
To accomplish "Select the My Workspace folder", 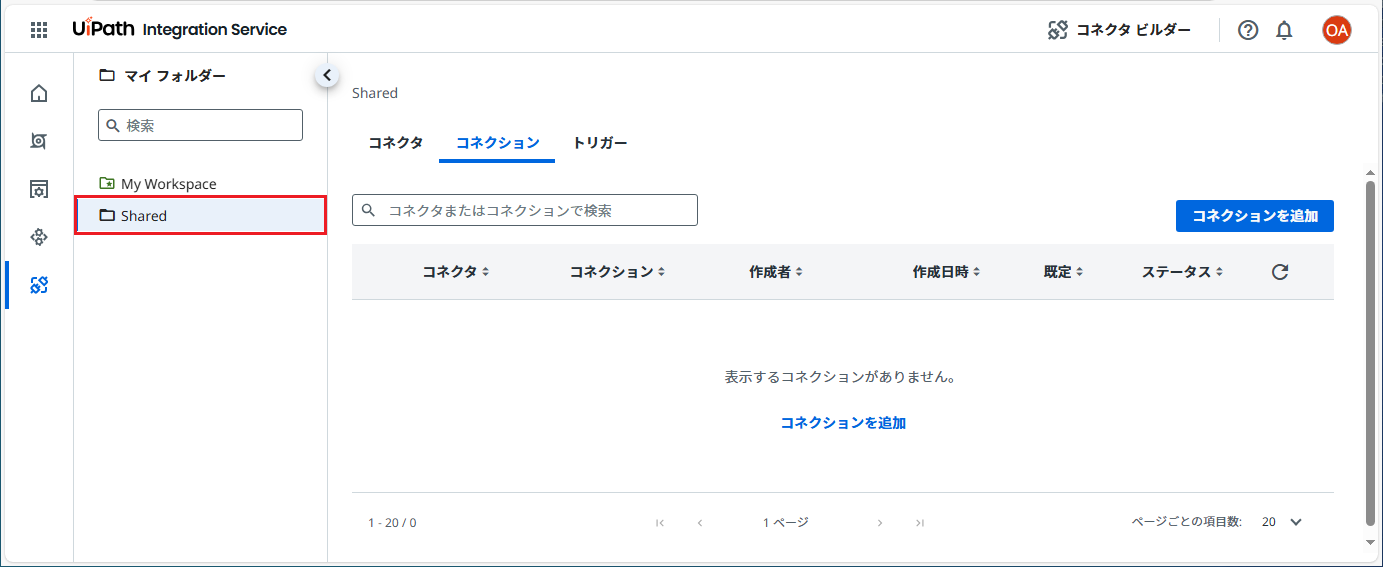I will (200, 184).
